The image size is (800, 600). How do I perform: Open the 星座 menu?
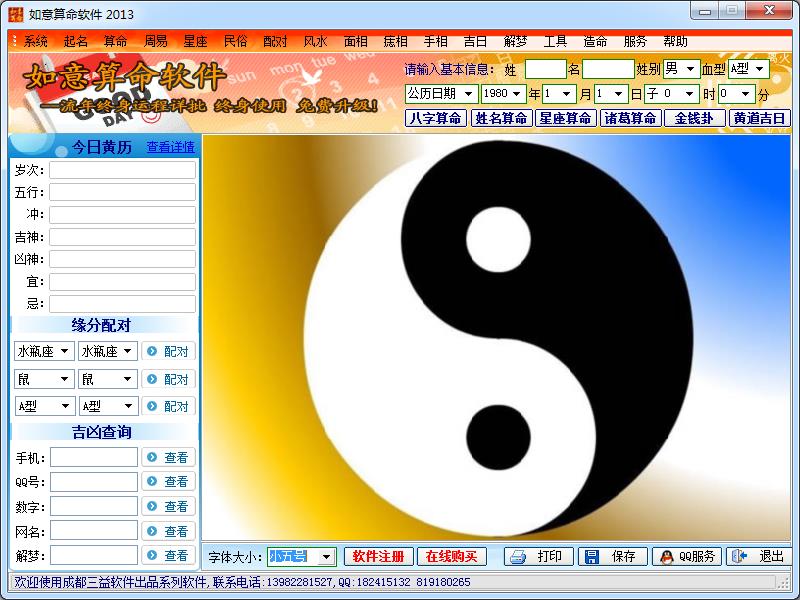click(195, 42)
